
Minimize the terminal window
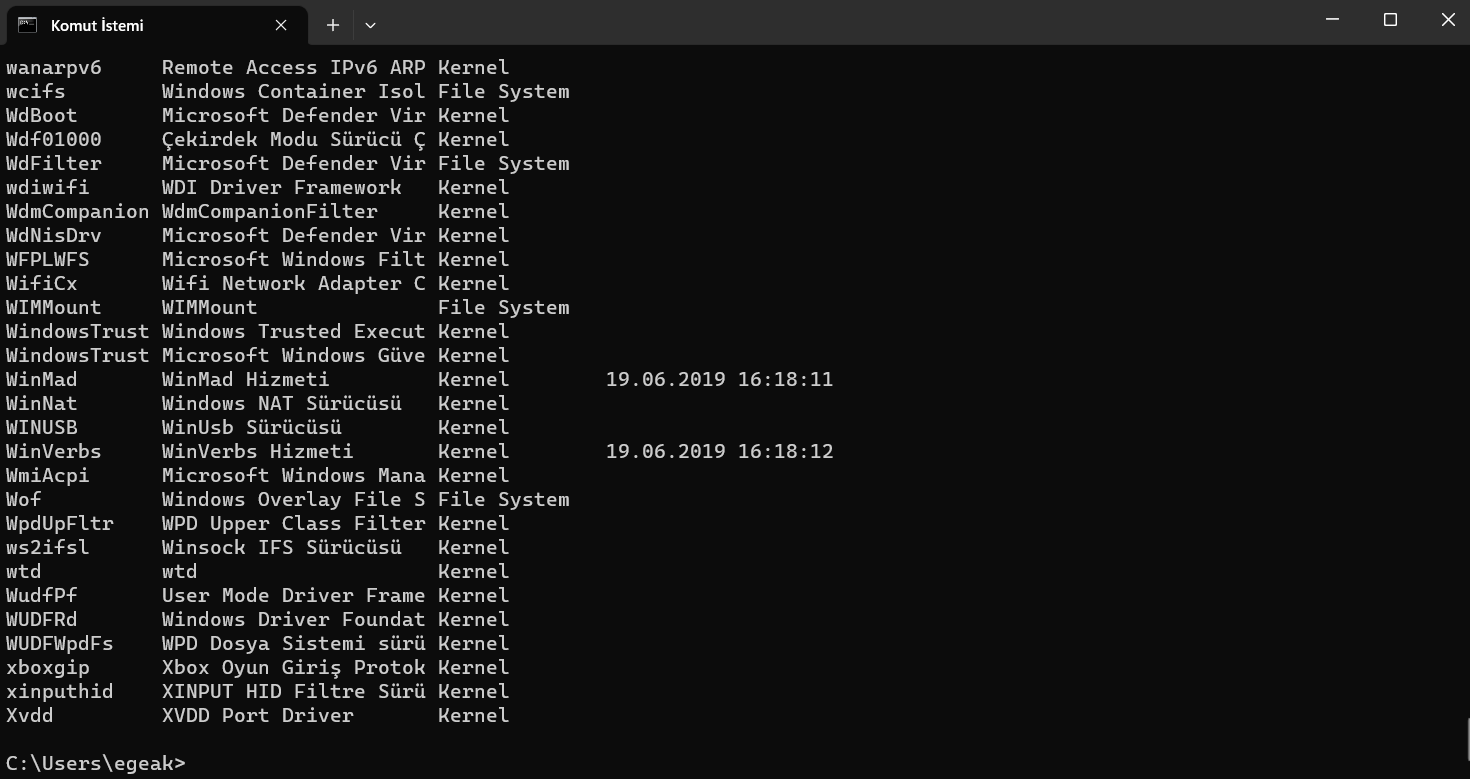pyautogui.click(x=1331, y=20)
